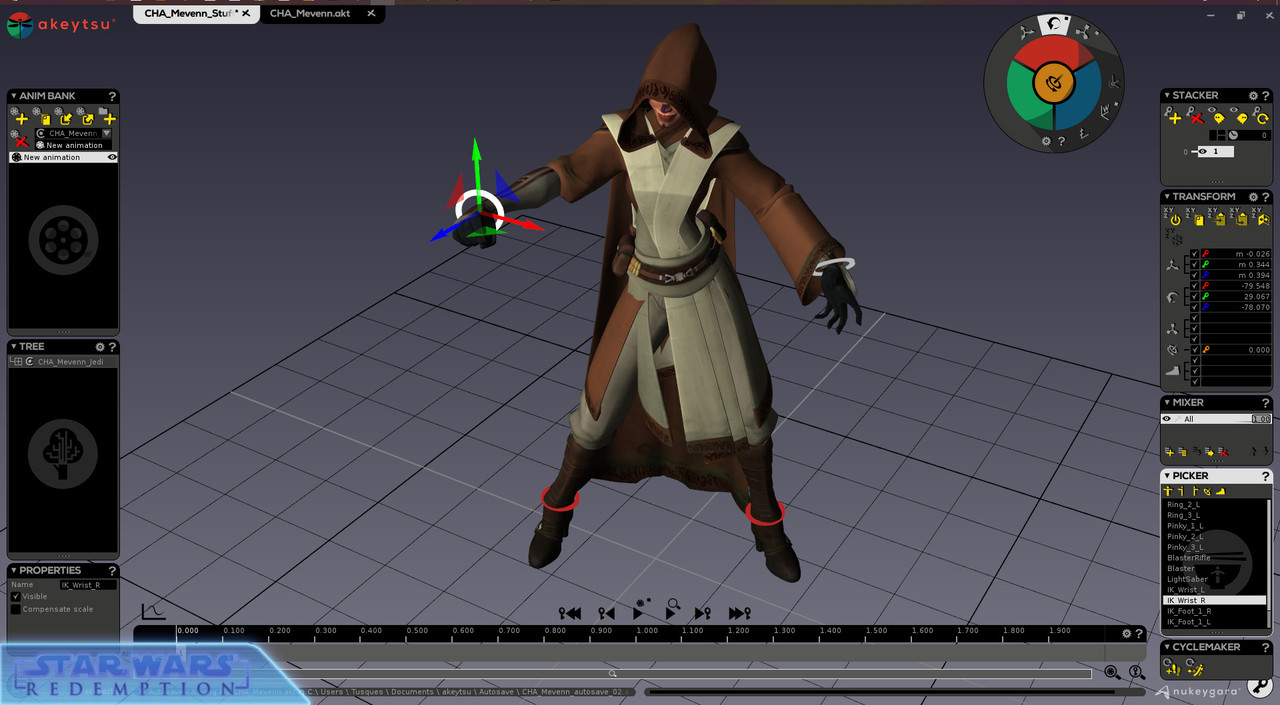The width and height of the screenshot is (1280, 705).
Task: Collapse the PROPERTIES panel
Action: click(14, 570)
